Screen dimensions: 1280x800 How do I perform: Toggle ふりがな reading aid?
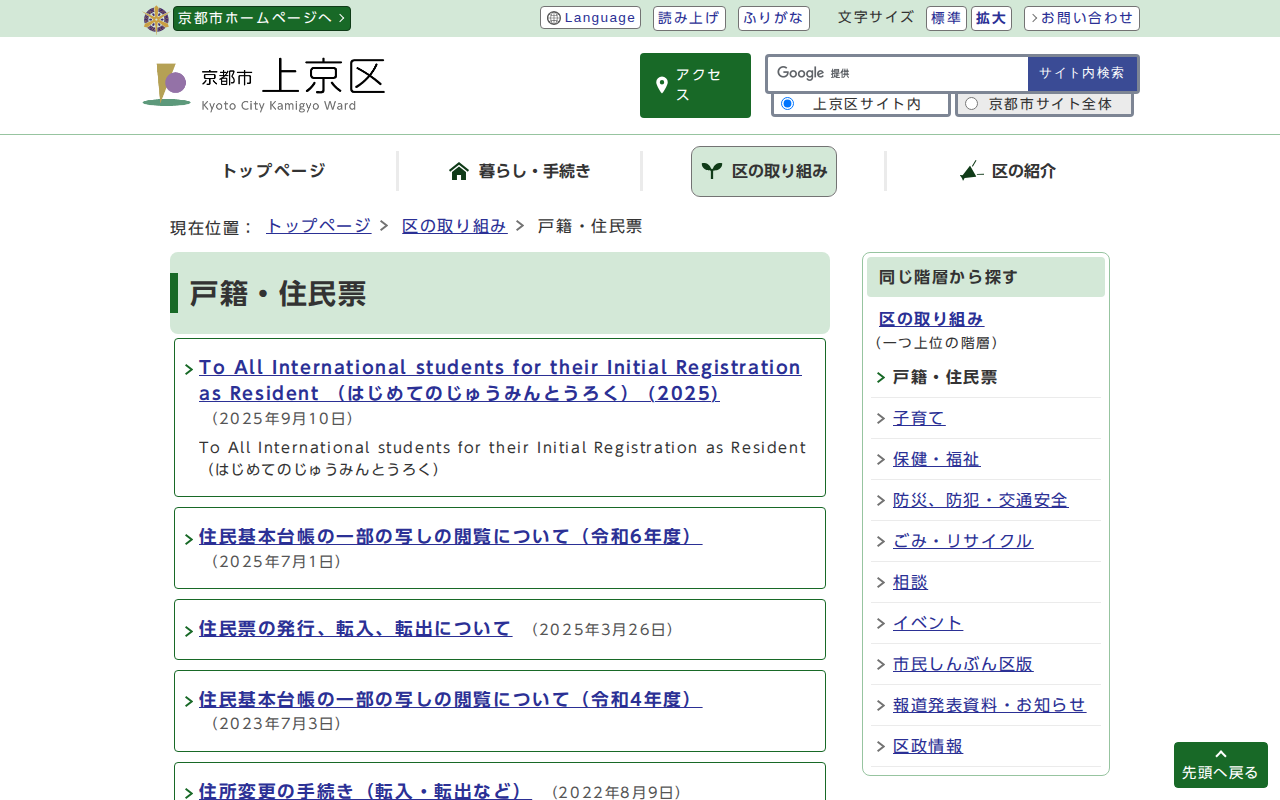pyautogui.click(x=773, y=18)
